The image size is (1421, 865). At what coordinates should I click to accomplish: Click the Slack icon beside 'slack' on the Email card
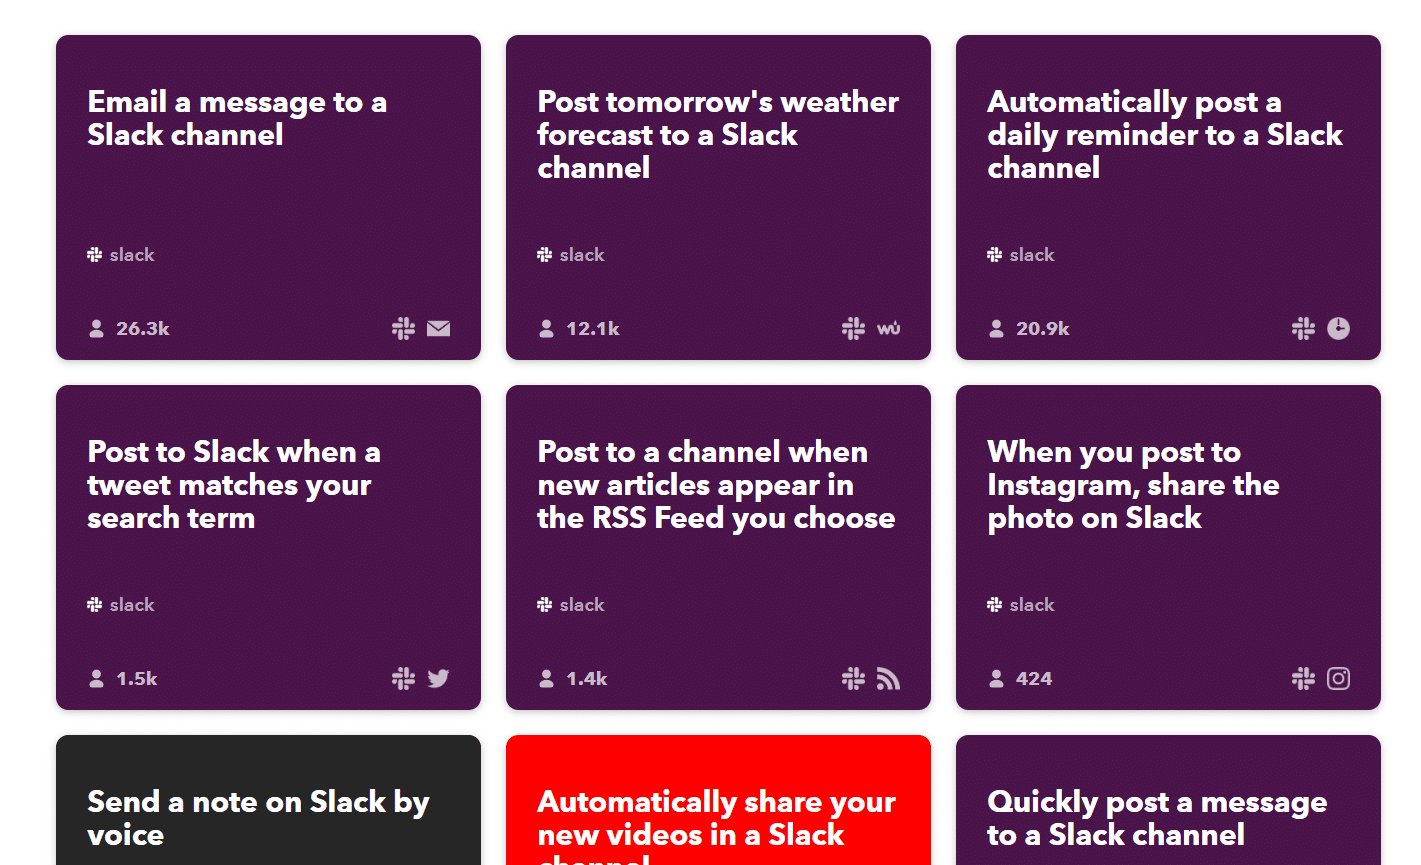point(92,254)
